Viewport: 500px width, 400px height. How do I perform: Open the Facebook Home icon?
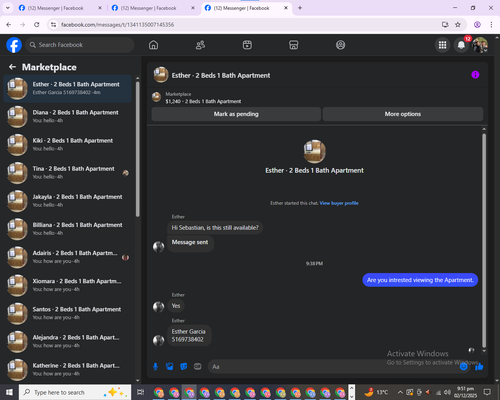coord(153,45)
